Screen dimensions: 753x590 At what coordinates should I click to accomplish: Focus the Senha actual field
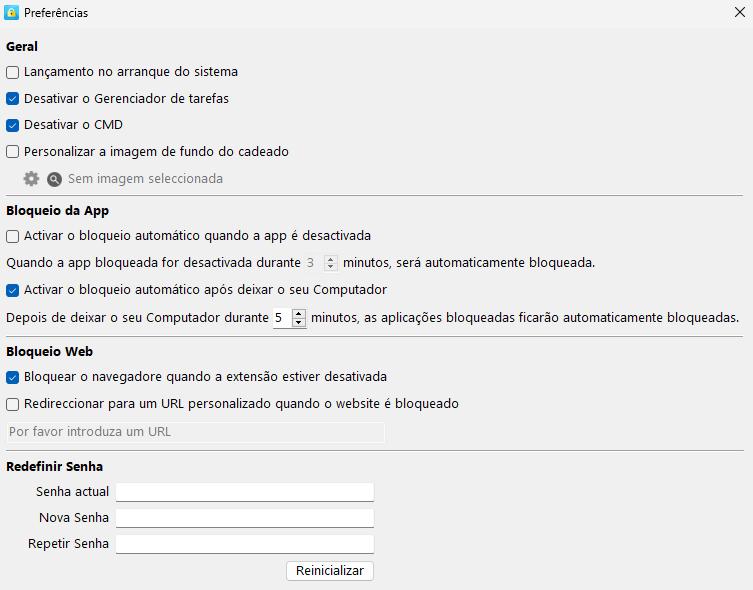[244, 492]
